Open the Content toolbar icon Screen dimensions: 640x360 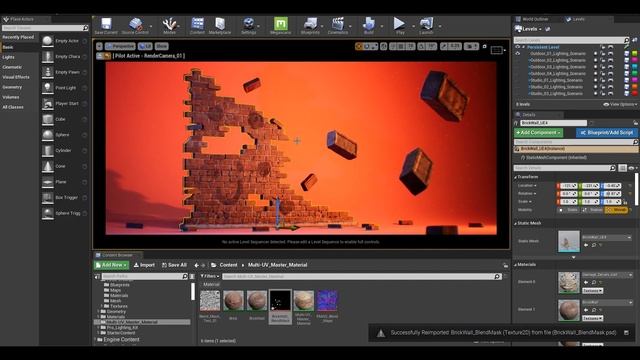pos(198,24)
